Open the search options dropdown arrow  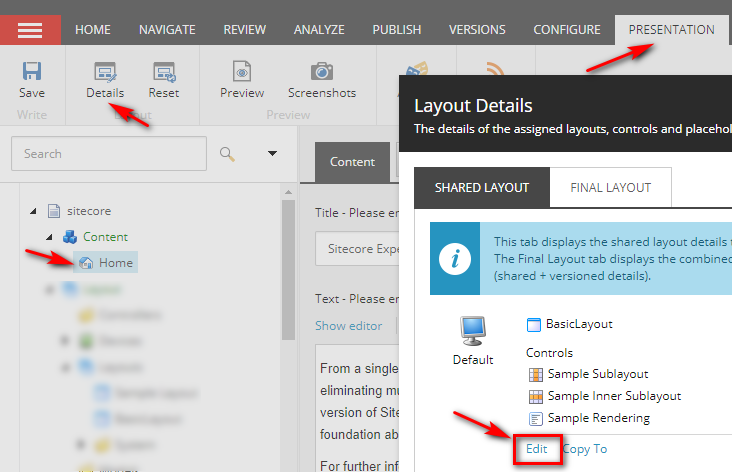pyautogui.click(x=272, y=153)
